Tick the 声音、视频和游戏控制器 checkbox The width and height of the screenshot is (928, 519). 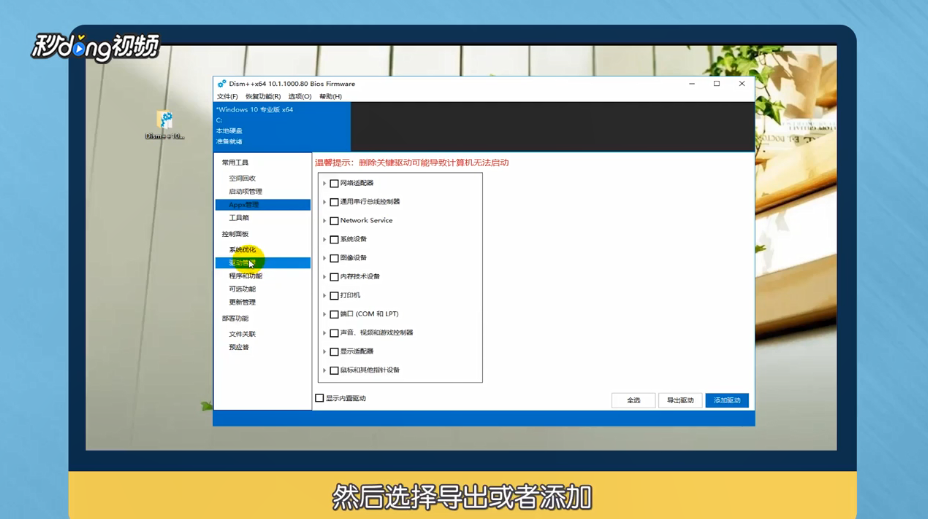[334, 333]
